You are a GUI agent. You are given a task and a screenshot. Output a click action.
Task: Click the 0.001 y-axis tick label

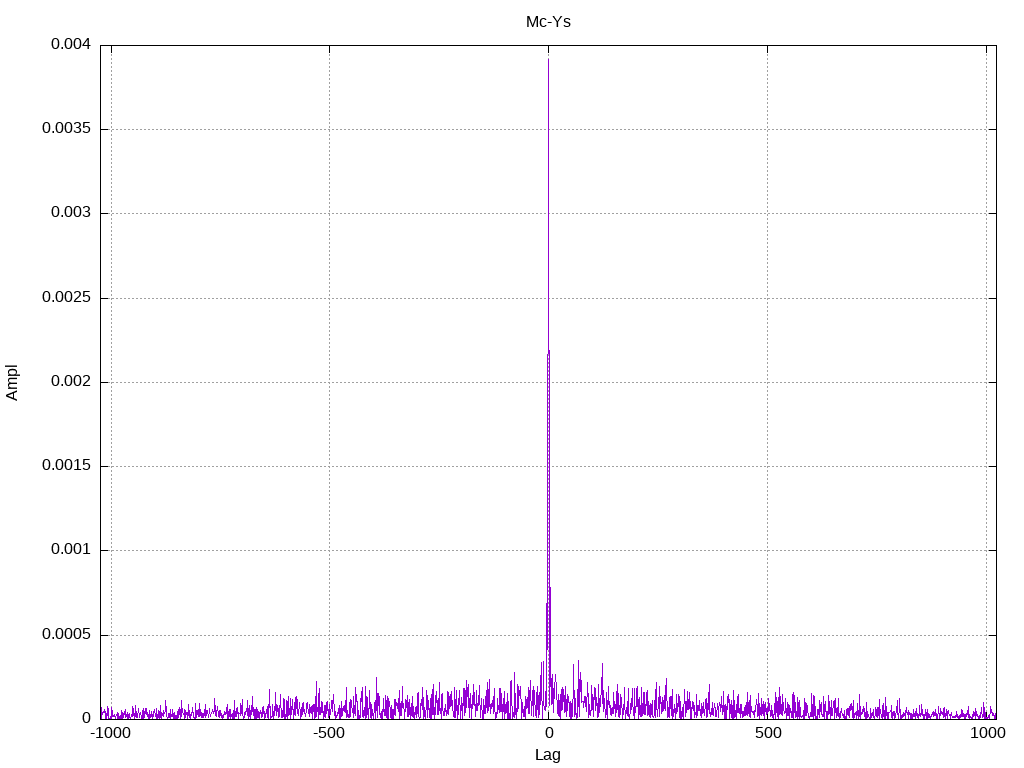coord(71,549)
